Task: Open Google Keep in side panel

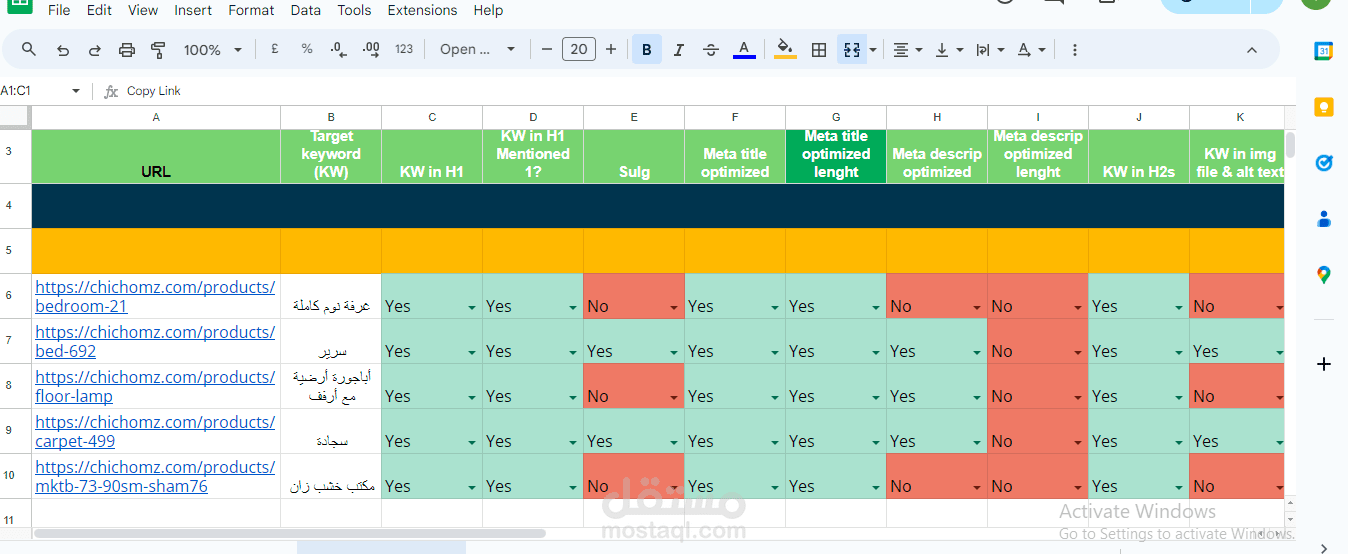Action: click(1323, 107)
